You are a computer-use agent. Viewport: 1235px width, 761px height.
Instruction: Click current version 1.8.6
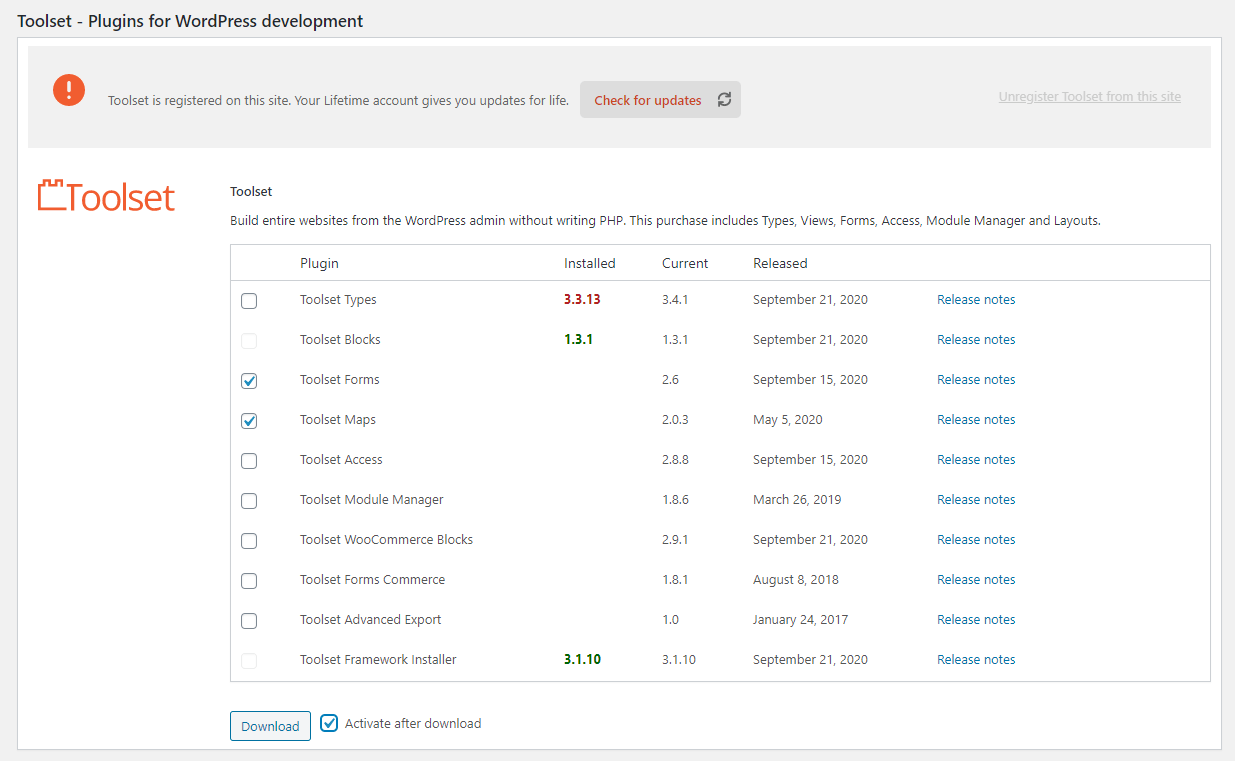[675, 500]
